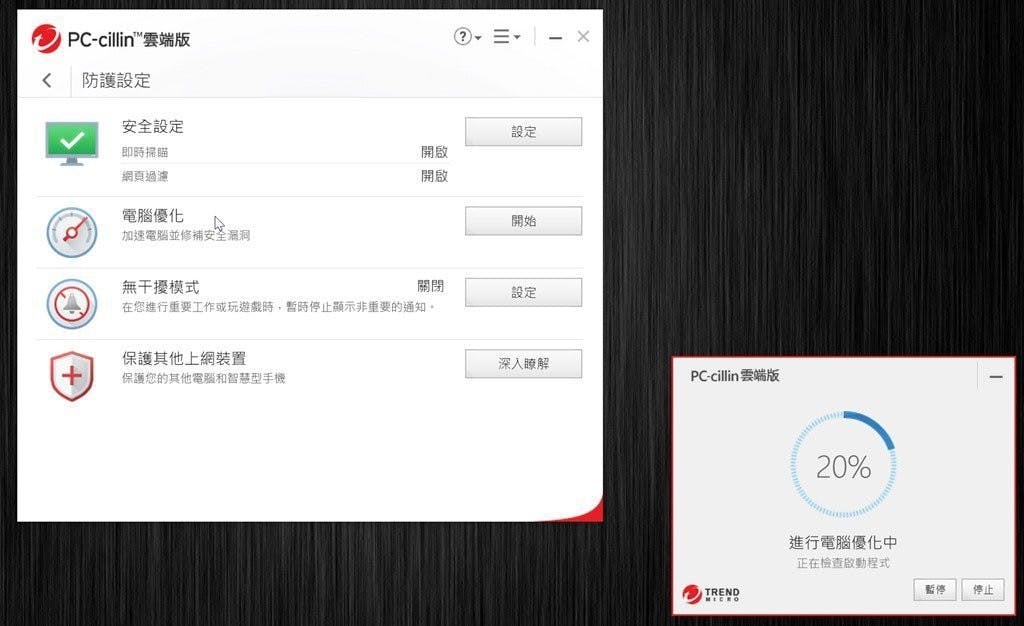Viewport: 1024px width, 626px height.
Task: Click 開啟 status next to 即時掃瞄
Action: (x=434, y=152)
